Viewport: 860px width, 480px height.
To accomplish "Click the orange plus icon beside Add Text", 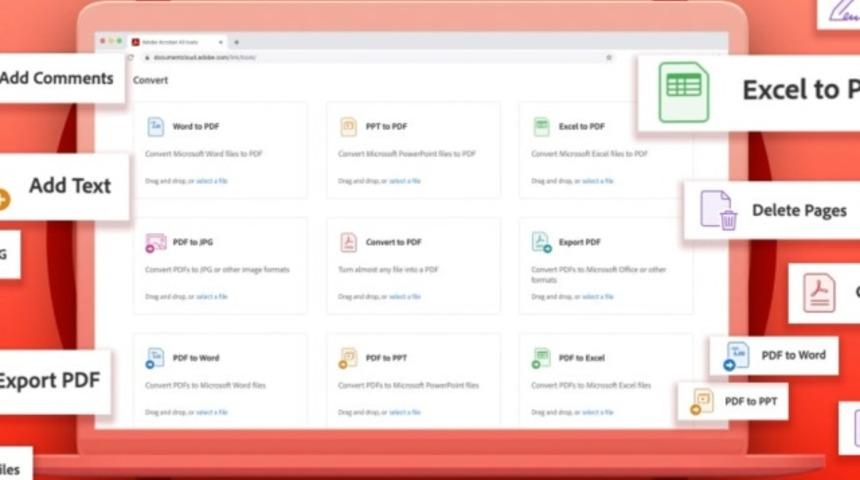I will point(4,199).
